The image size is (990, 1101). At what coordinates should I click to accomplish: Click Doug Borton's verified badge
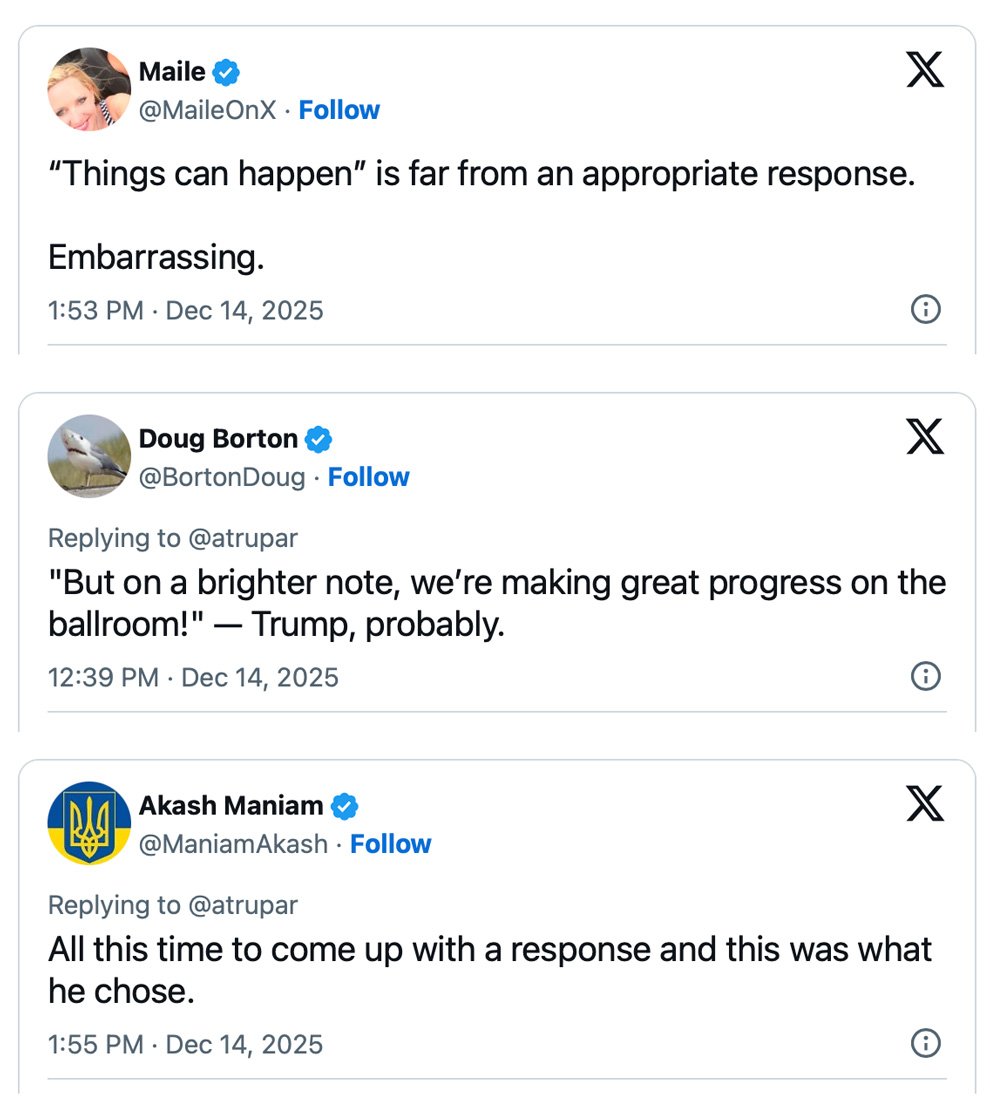(x=319, y=439)
